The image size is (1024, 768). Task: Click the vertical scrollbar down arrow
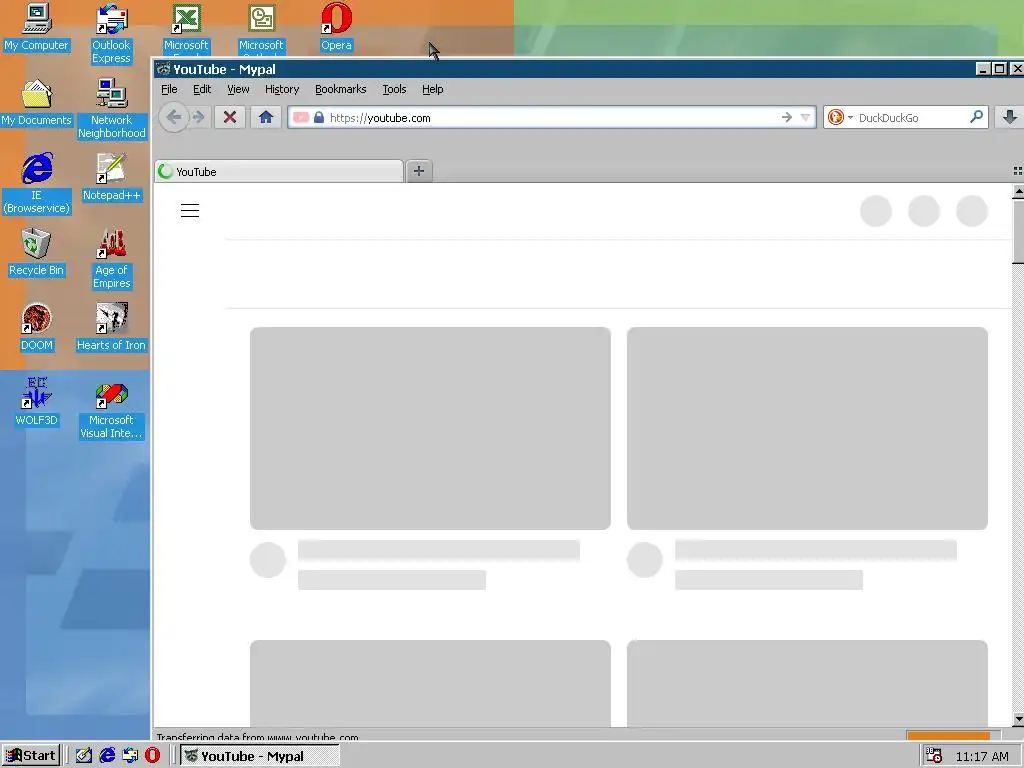tap(1018, 719)
